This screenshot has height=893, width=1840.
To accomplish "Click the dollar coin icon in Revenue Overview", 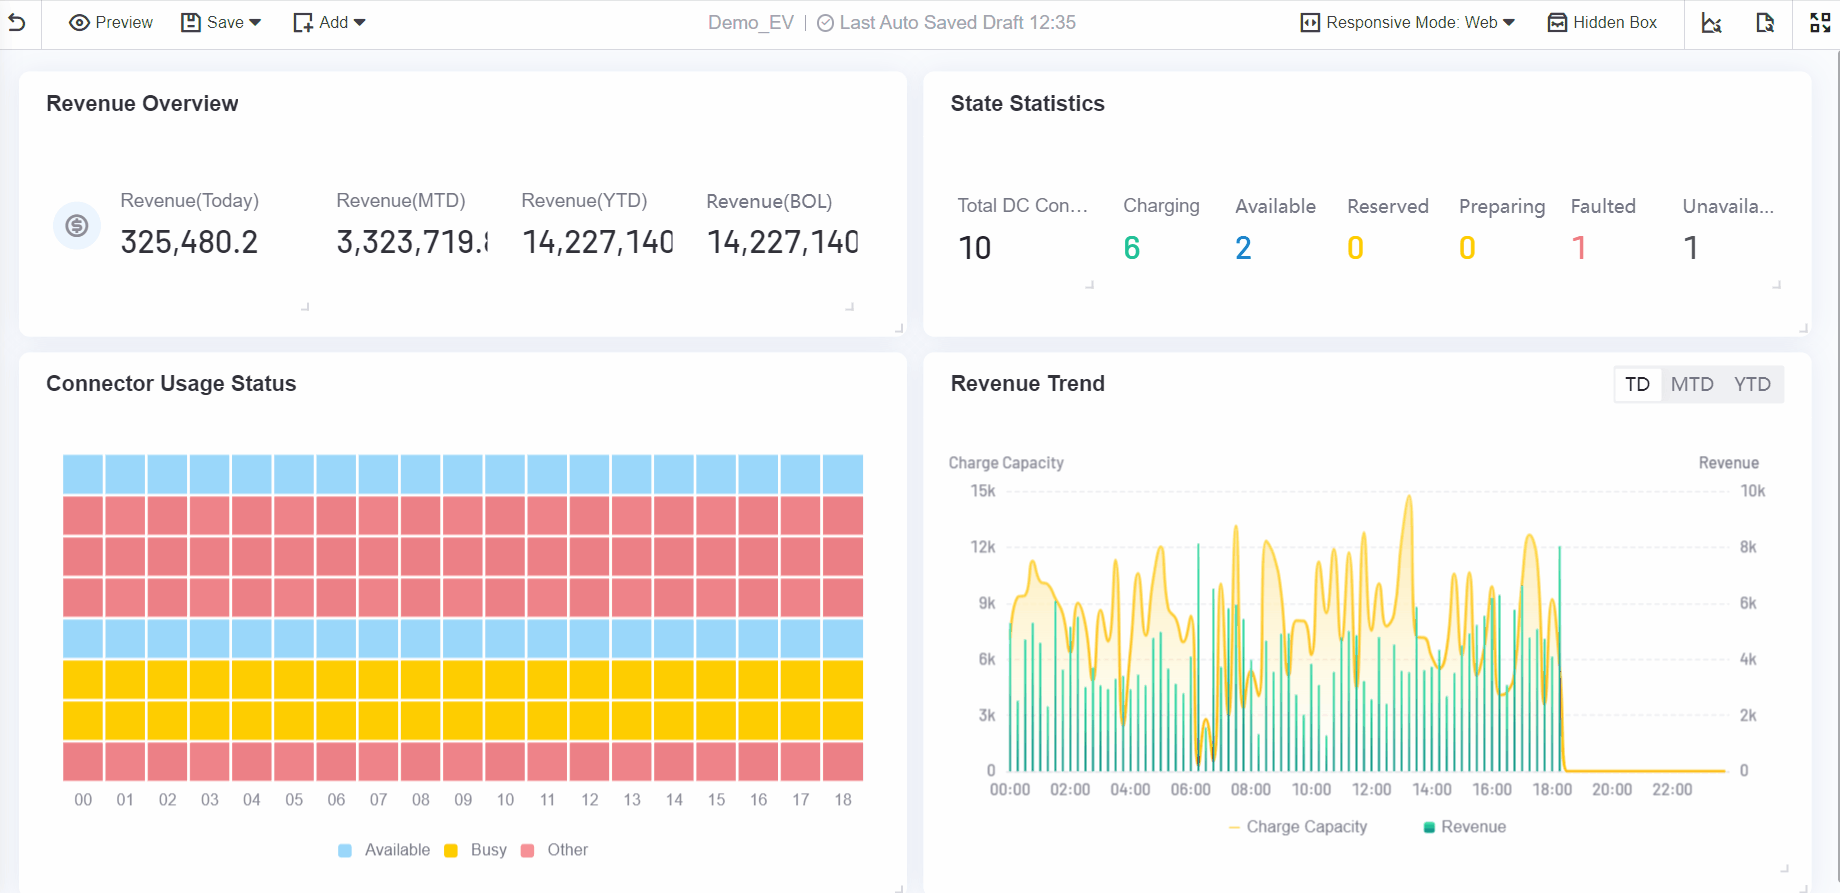I will [x=77, y=226].
